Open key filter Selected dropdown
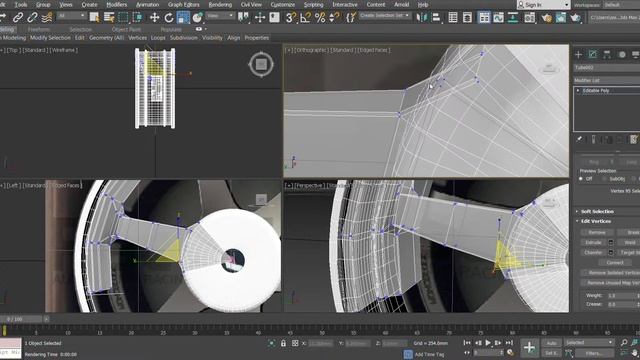Screen dimensions: 640x360 pyautogui.click(x=589, y=342)
